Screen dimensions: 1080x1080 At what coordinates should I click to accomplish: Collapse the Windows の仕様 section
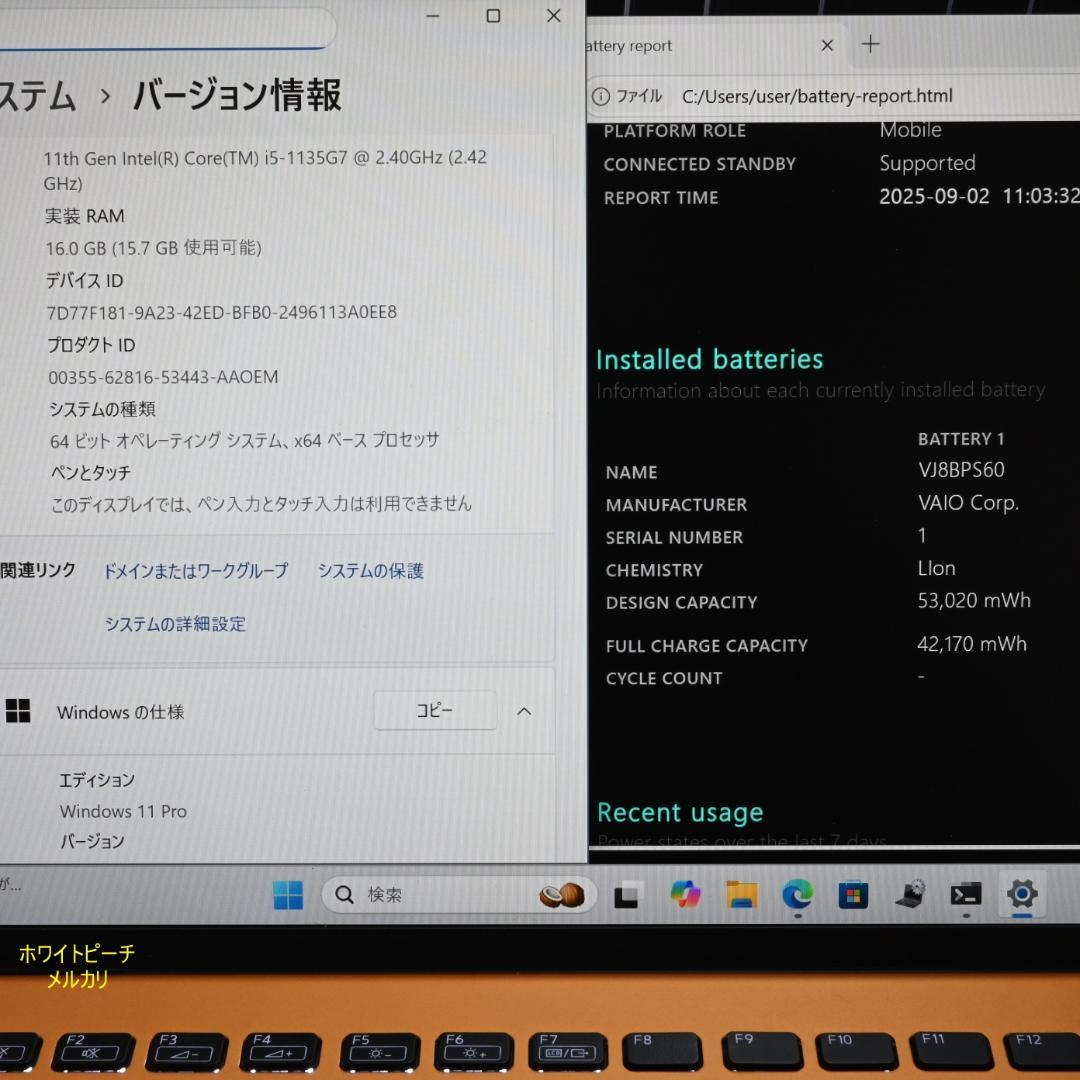524,711
